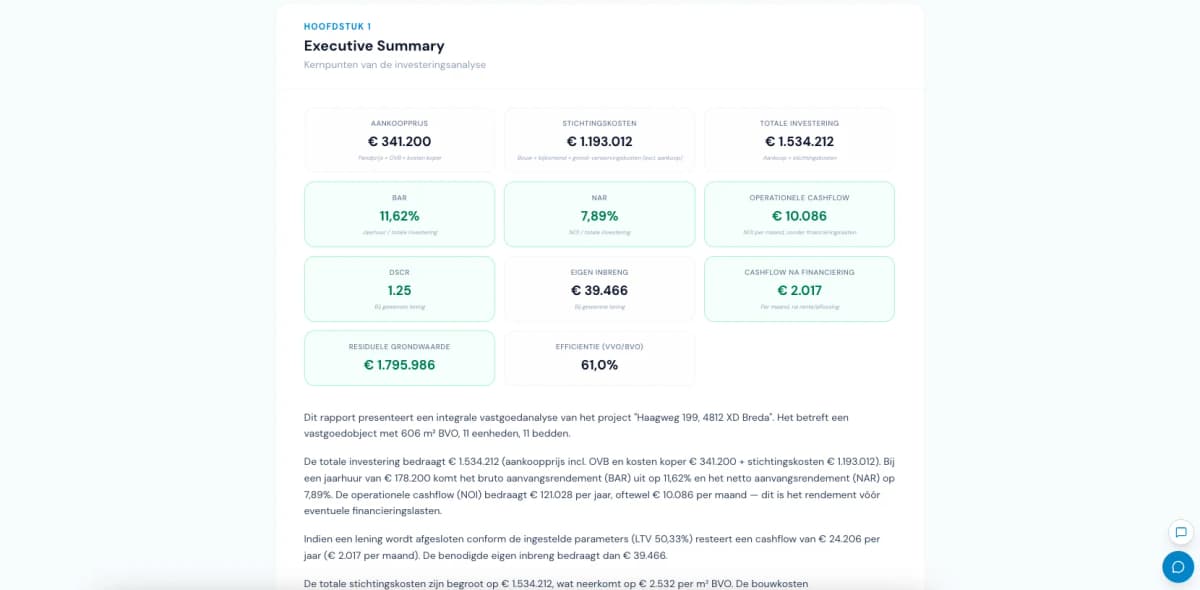Select the Aankoopprijs € 341.200 card

pyautogui.click(x=399, y=140)
